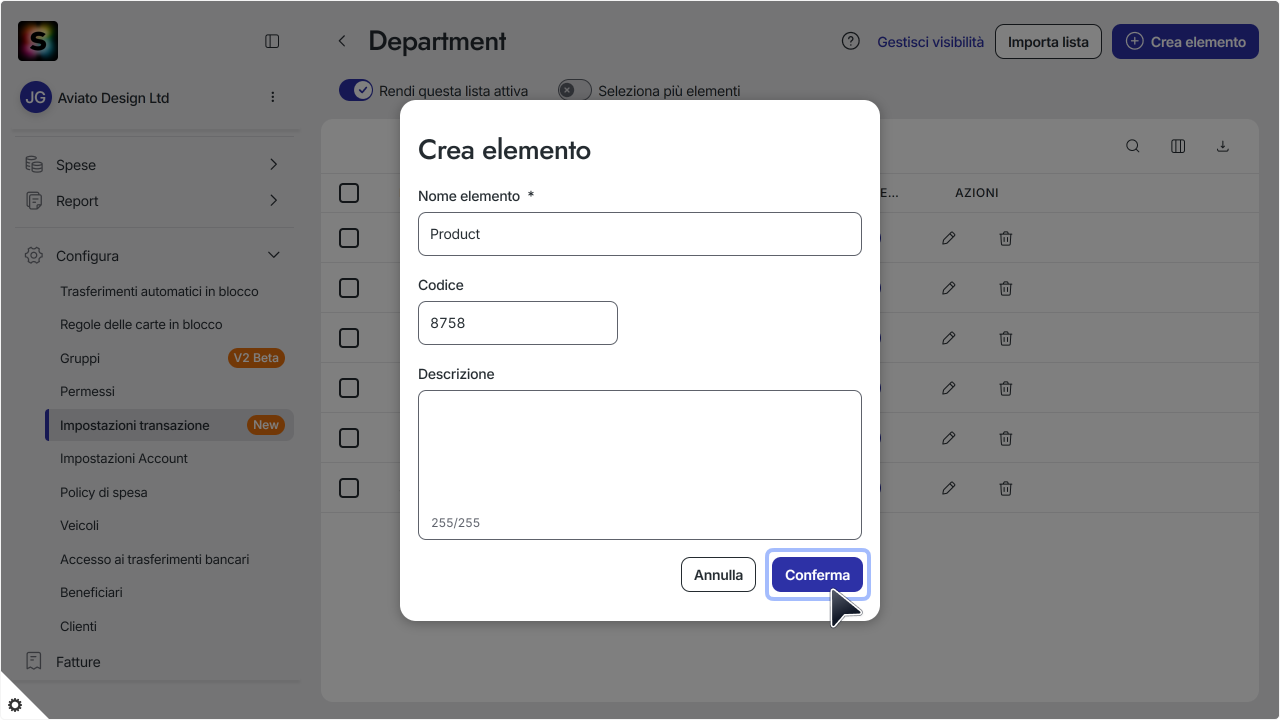
Task: Click the Configura gear icon
Action: tap(34, 255)
